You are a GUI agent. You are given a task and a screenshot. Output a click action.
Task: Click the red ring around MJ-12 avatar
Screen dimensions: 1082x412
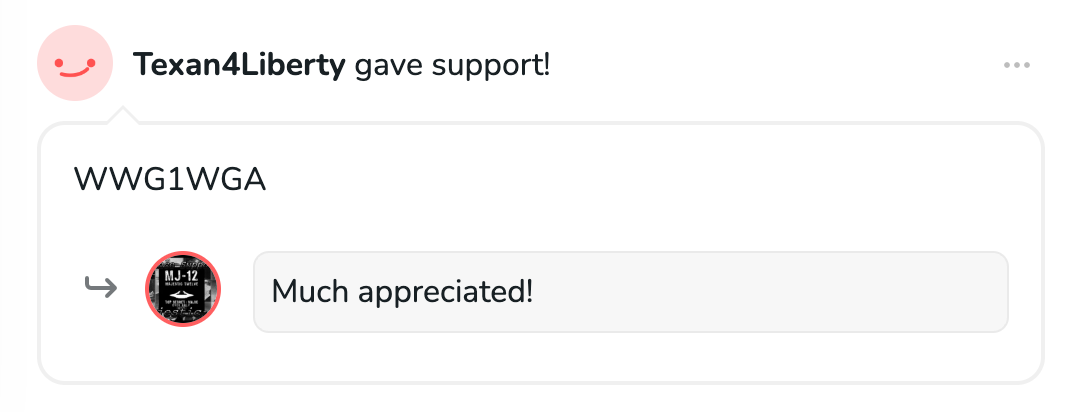(149, 290)
